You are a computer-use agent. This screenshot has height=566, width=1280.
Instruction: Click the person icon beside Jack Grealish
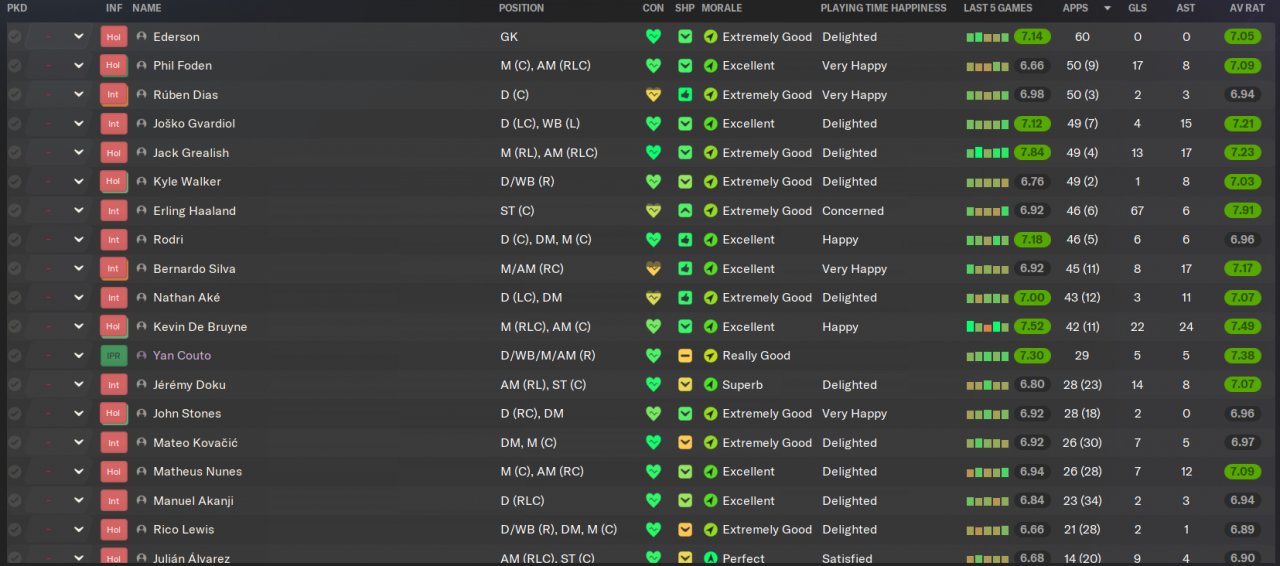pyautogui.click(x=141, y=153)
